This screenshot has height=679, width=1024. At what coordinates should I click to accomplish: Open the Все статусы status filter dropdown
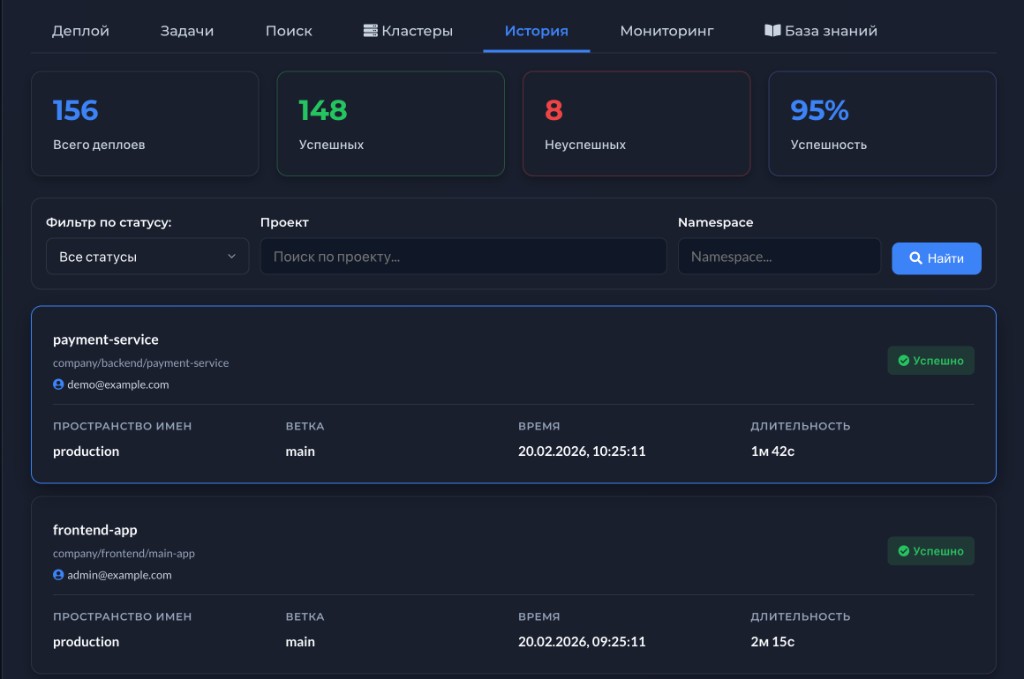point(147,257)
